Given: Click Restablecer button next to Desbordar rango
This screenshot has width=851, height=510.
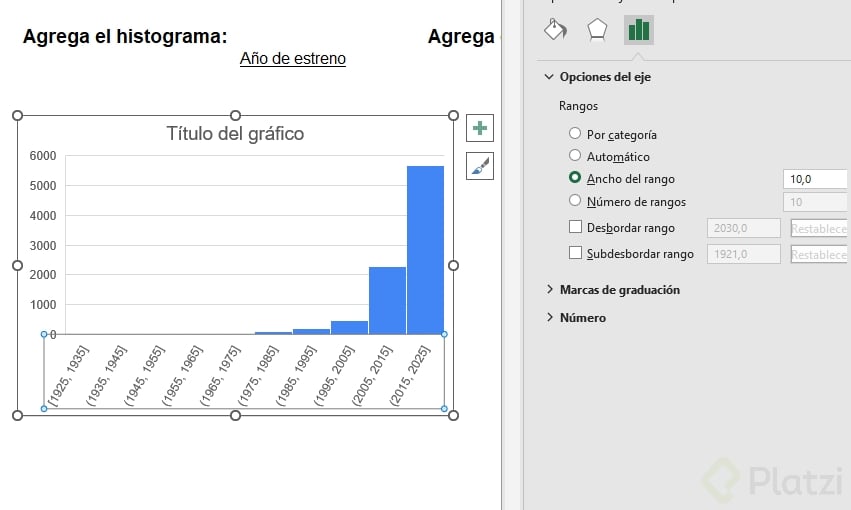Looking at the screenshot, I should [819, 228].
